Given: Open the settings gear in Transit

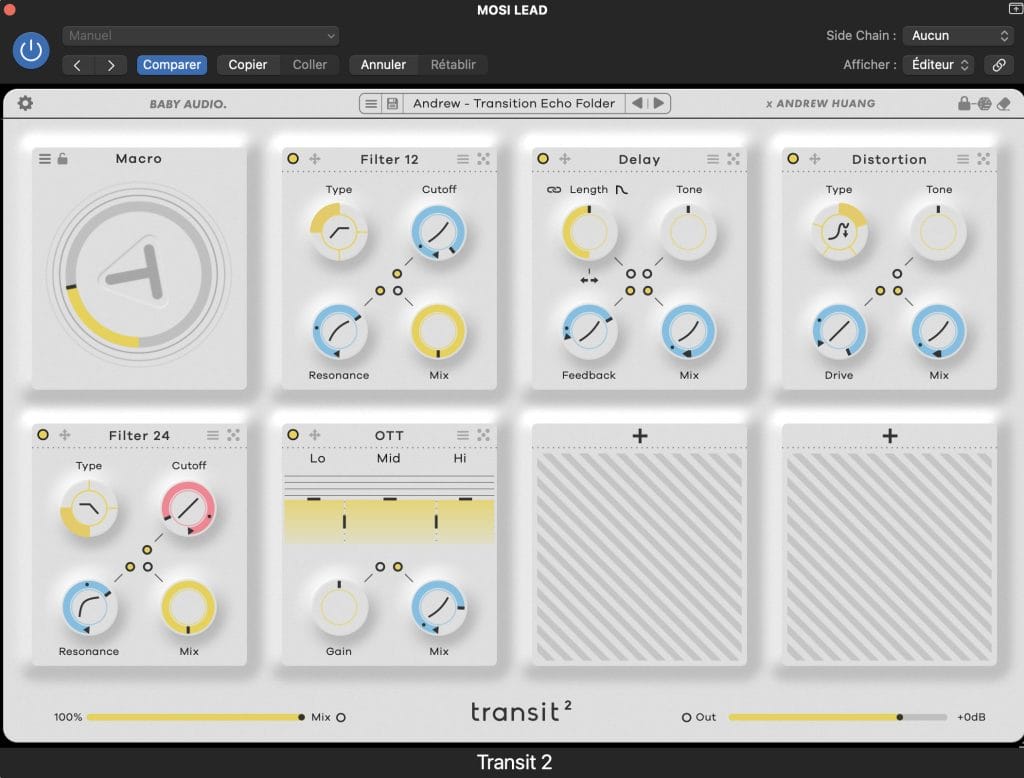Looking at the screenshot, I should (25, 103).
